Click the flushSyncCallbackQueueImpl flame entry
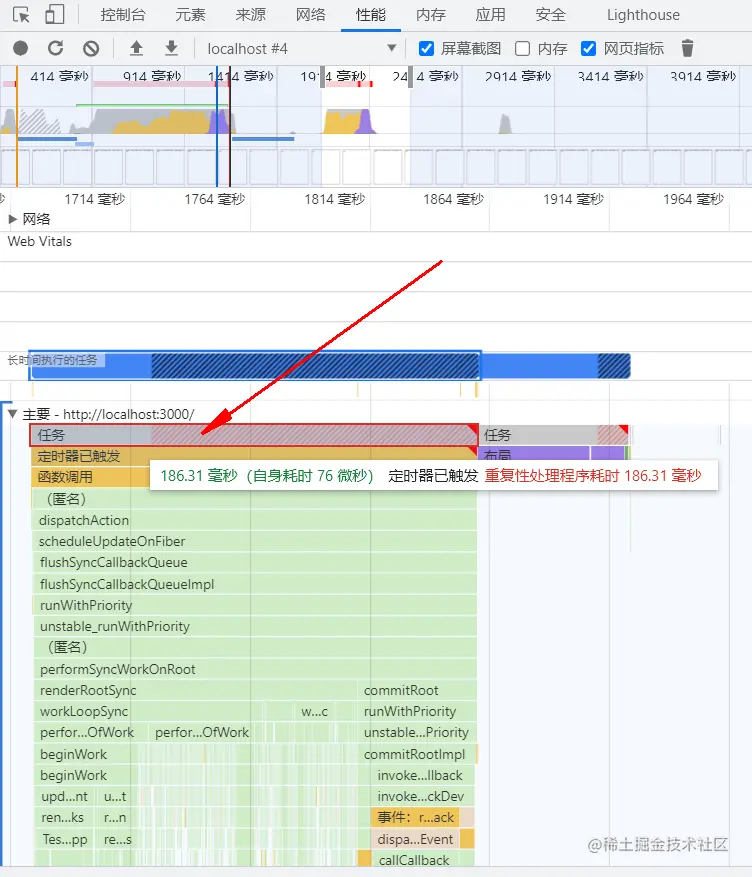The height and width of the screenshot is (877, 752). (x=254, y=584)
